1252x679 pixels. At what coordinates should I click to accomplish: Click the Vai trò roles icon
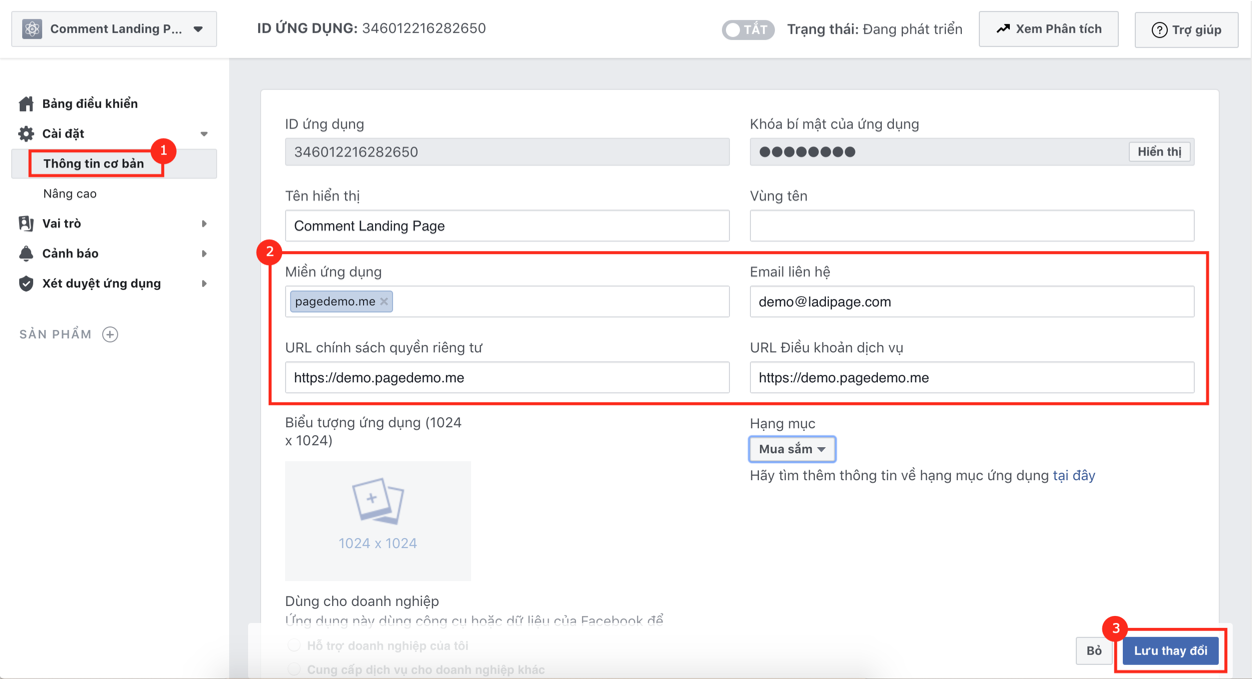tap(26, 224)
